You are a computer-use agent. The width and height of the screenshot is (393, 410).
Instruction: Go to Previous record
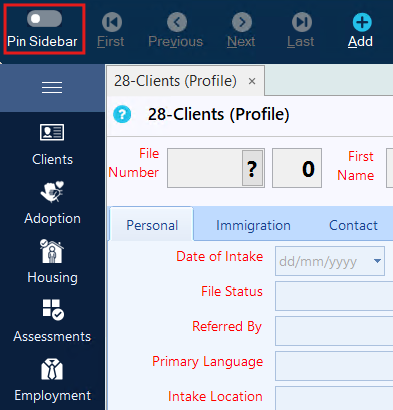[176, 30]
